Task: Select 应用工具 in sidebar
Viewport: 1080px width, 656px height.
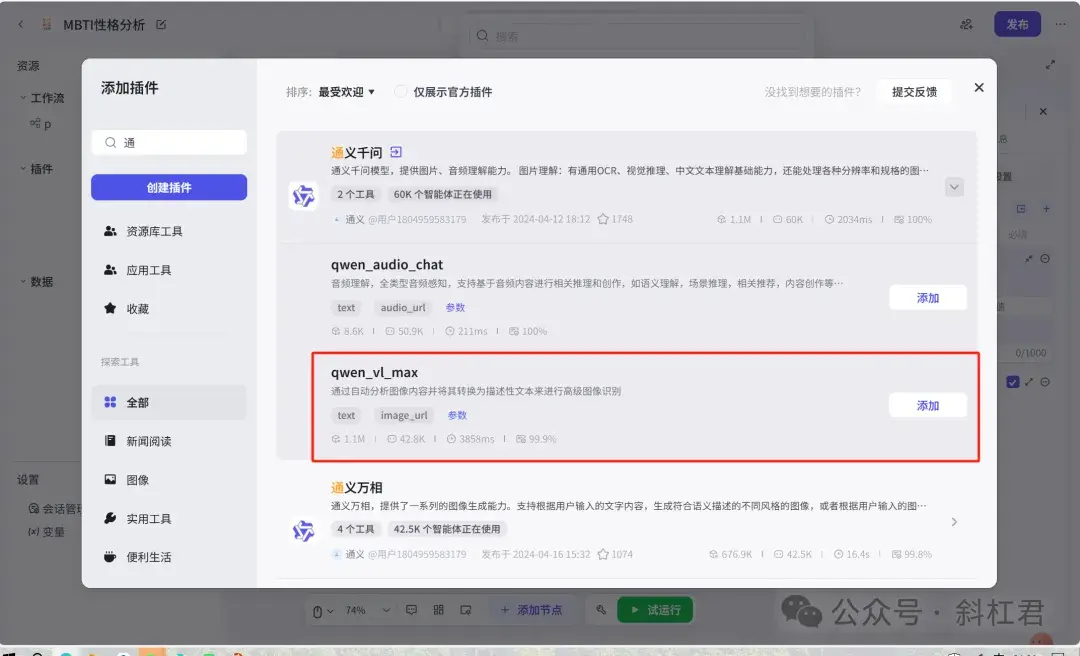Action: (x=169, y=269)
